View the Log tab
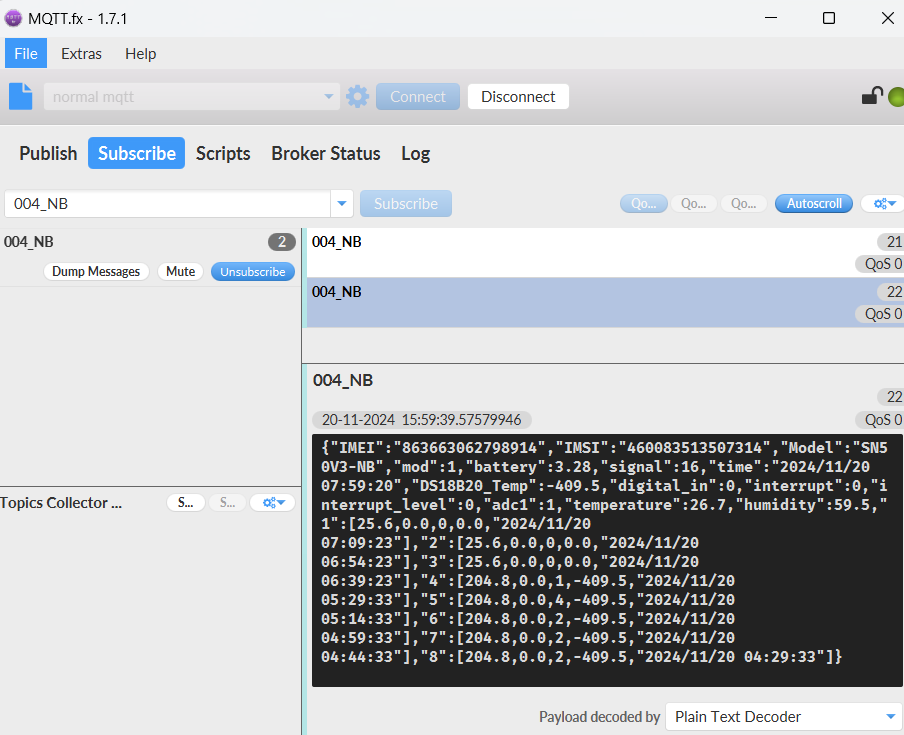Screen dimensions: 904x735 click(x=416, y=153)
